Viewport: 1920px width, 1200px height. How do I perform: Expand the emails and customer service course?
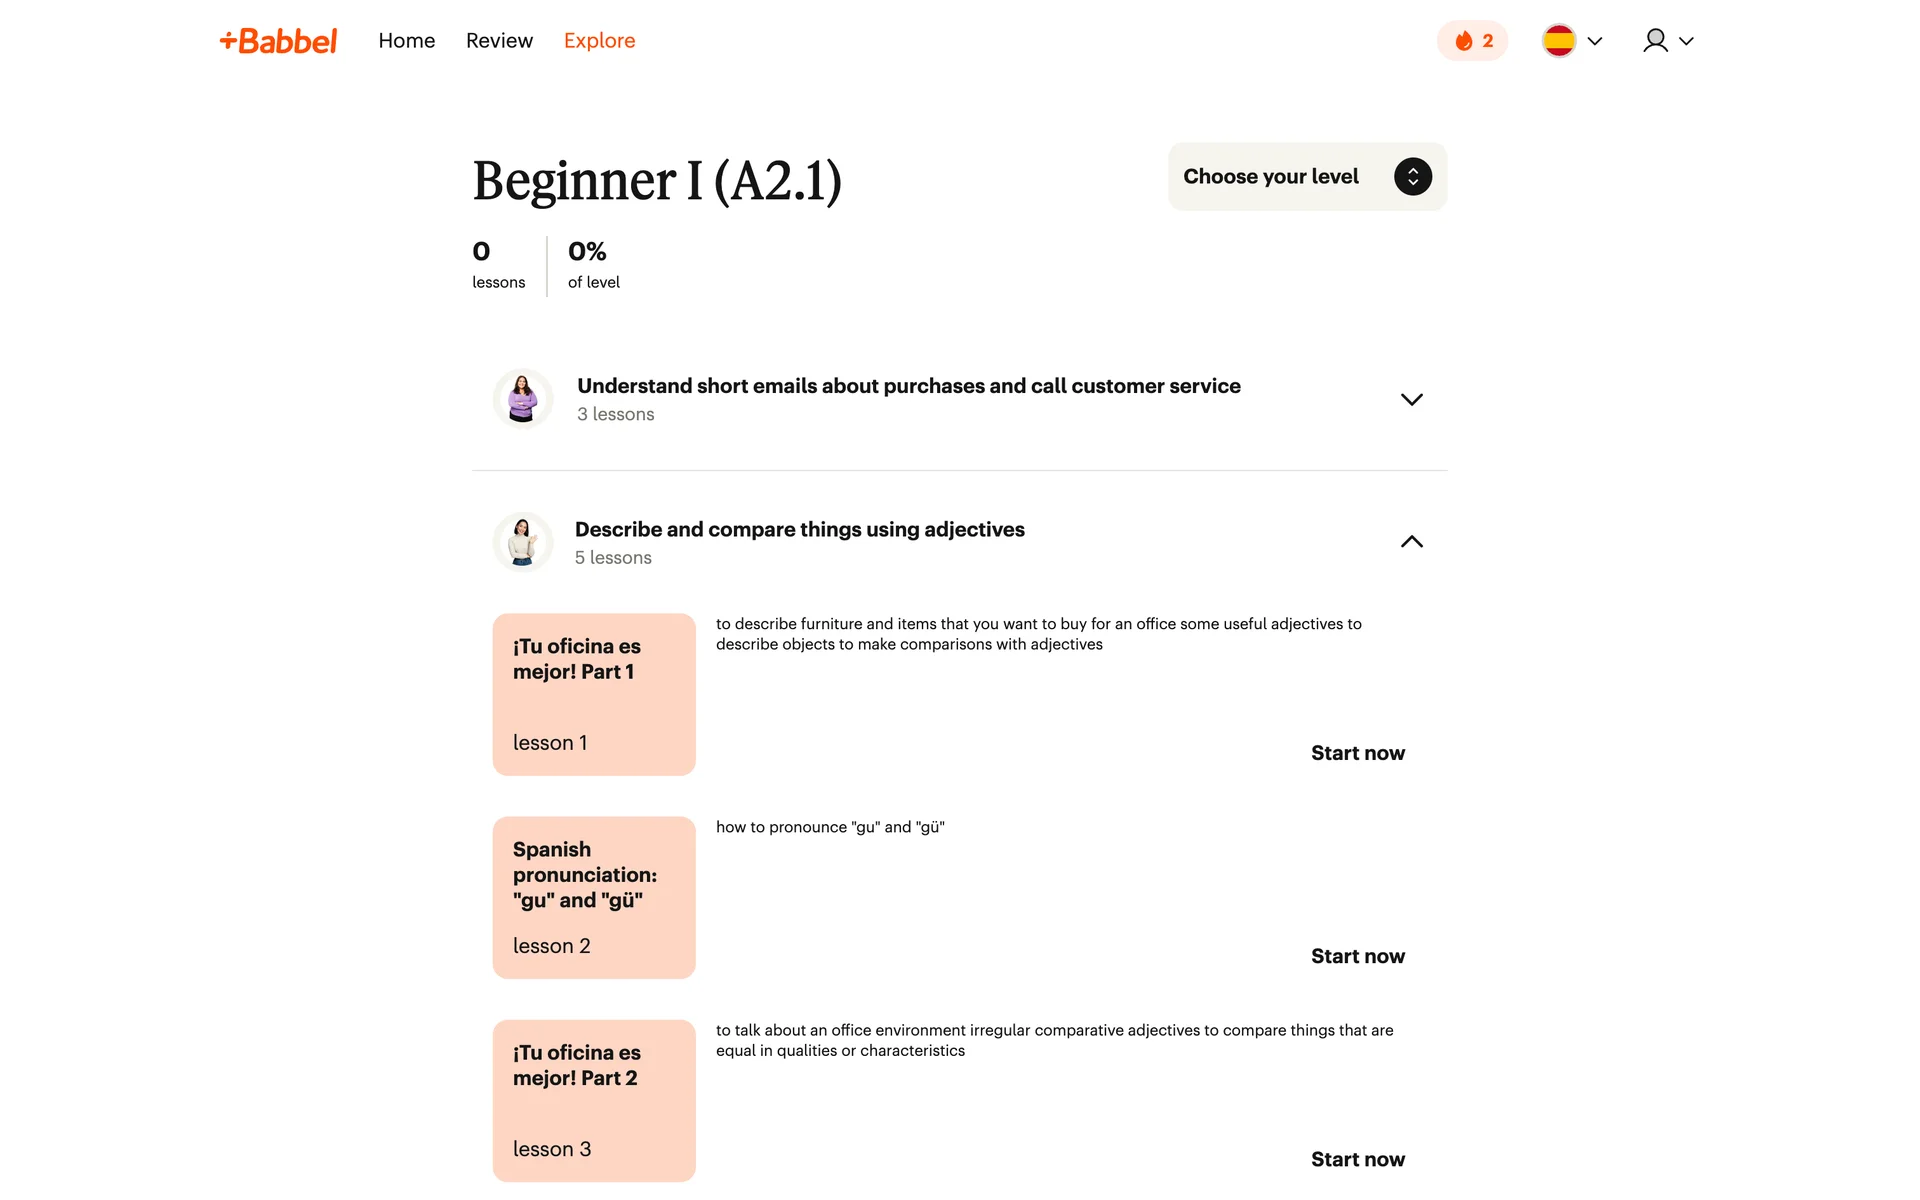959,399
